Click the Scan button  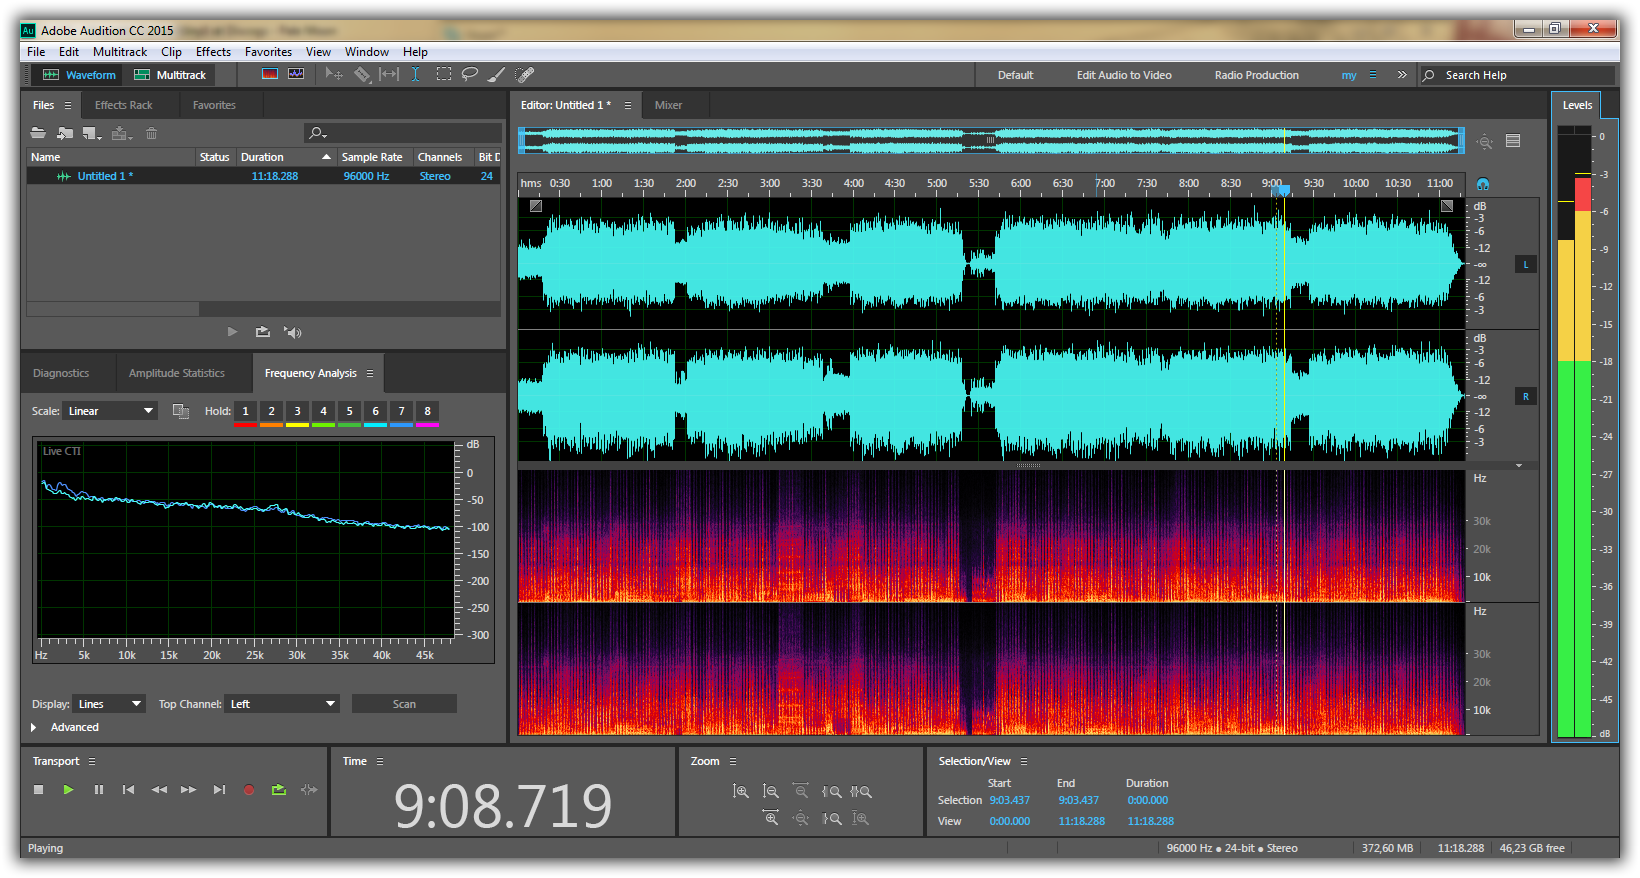tap(404, 704)
